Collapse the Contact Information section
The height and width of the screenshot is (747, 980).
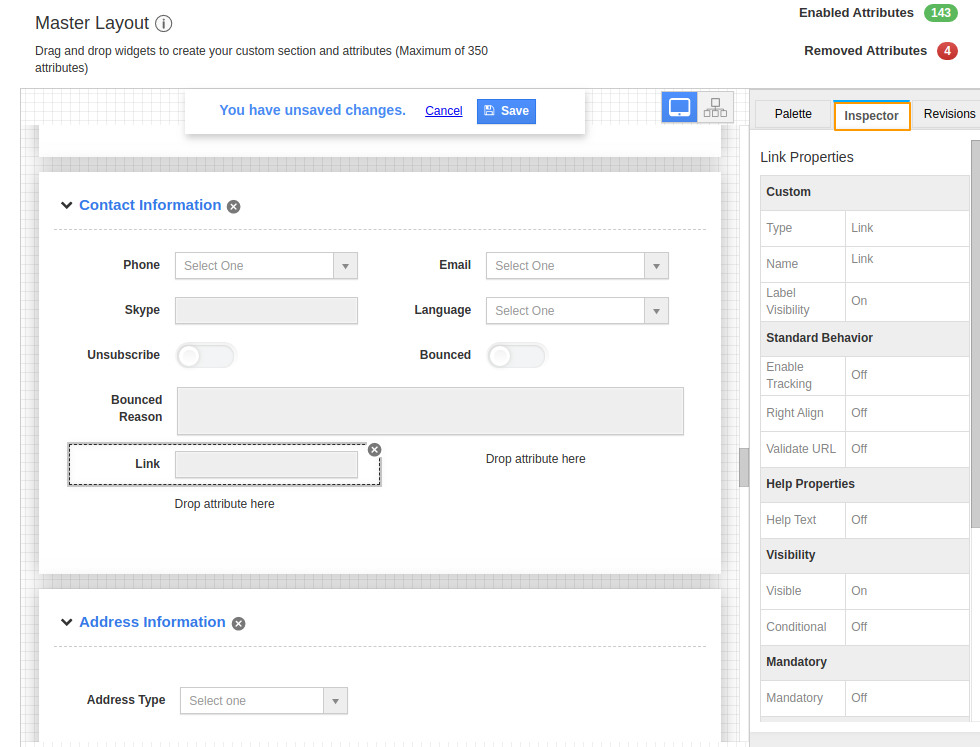pos(66,205)
